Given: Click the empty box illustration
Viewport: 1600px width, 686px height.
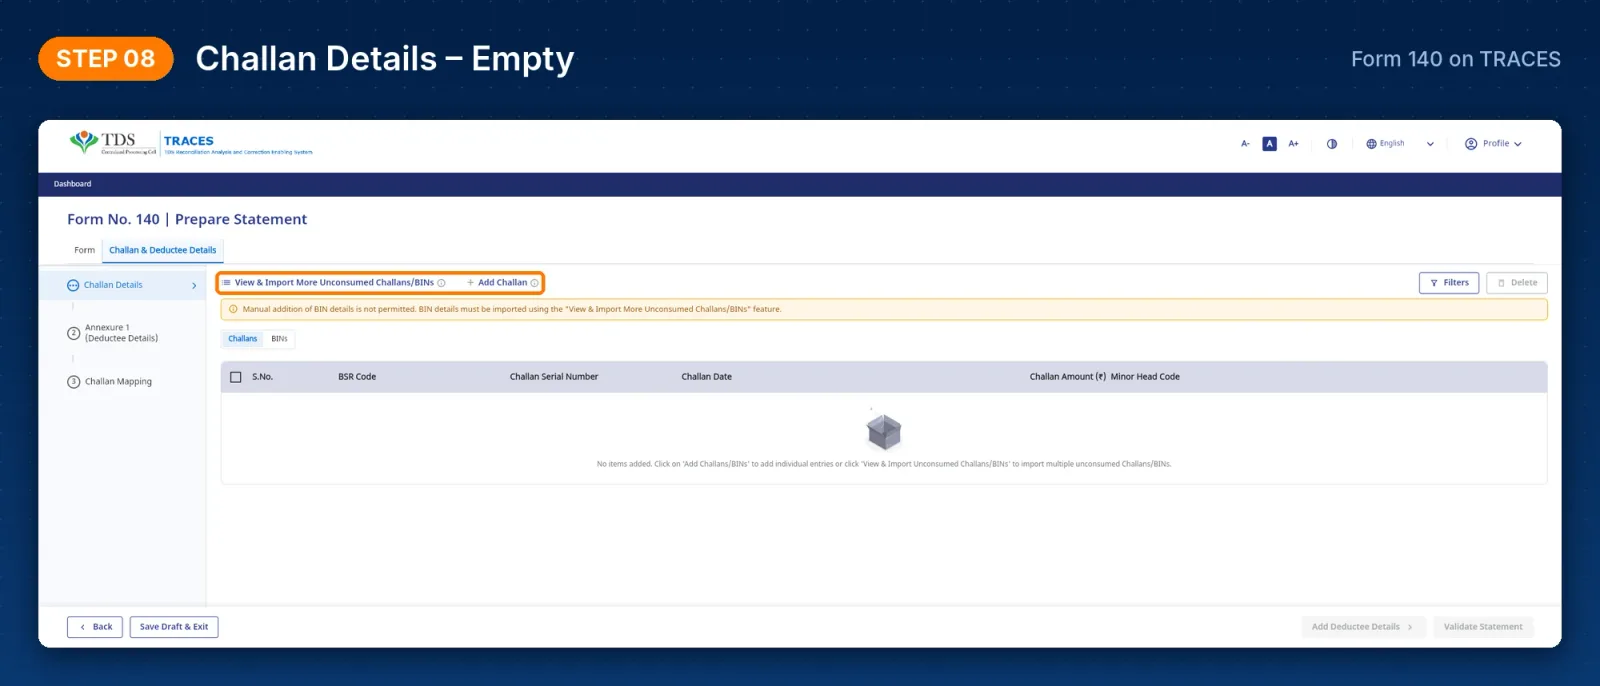Looking at the screenshot, I should tap(884, 431).
